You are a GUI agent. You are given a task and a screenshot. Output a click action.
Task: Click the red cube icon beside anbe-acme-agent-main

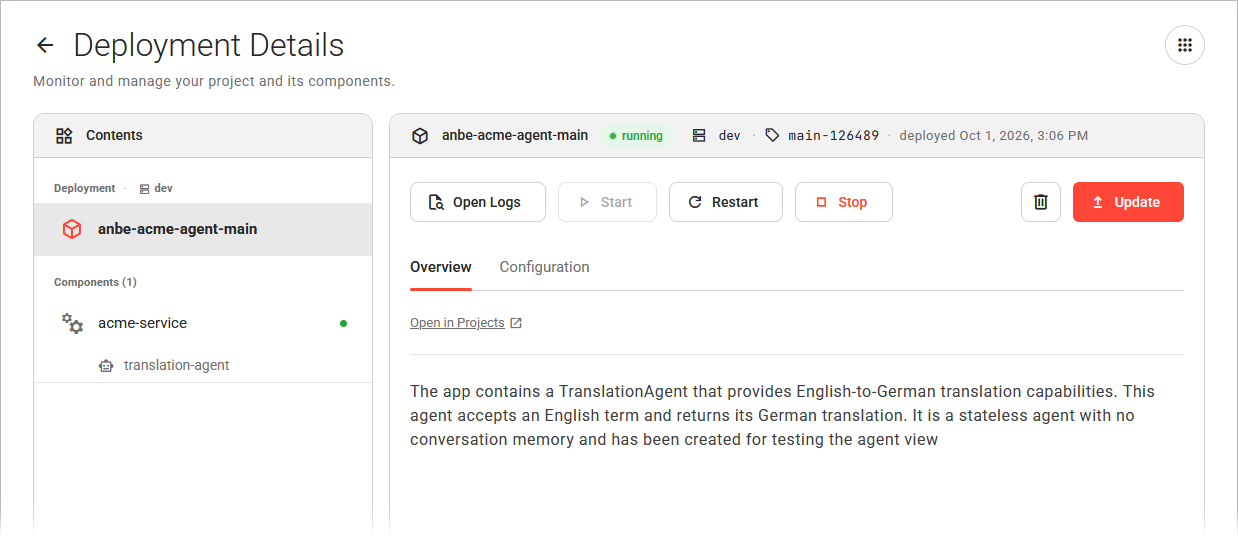coord(72,229)
